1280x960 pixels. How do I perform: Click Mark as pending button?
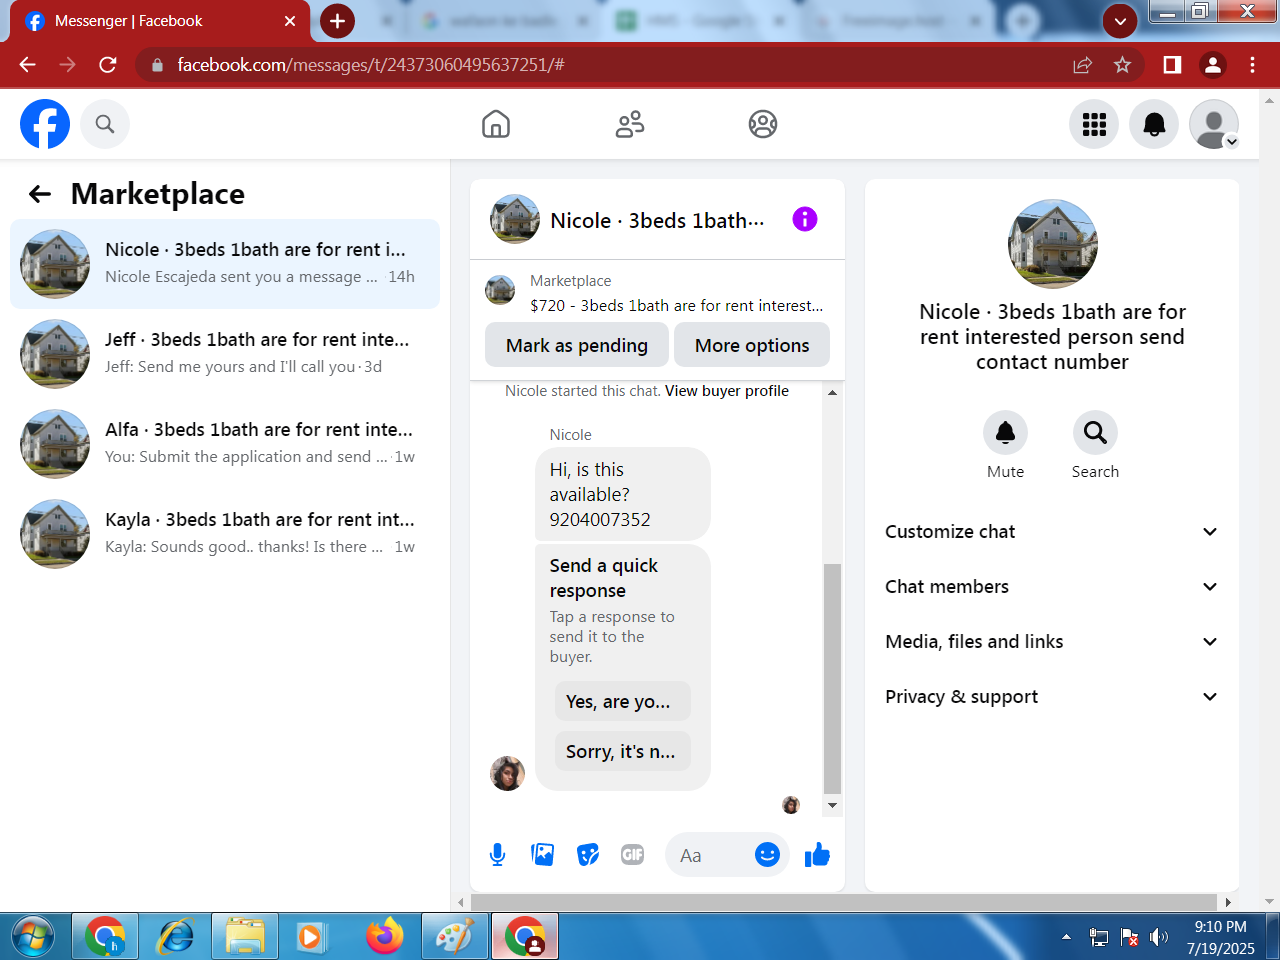[577, 345]
